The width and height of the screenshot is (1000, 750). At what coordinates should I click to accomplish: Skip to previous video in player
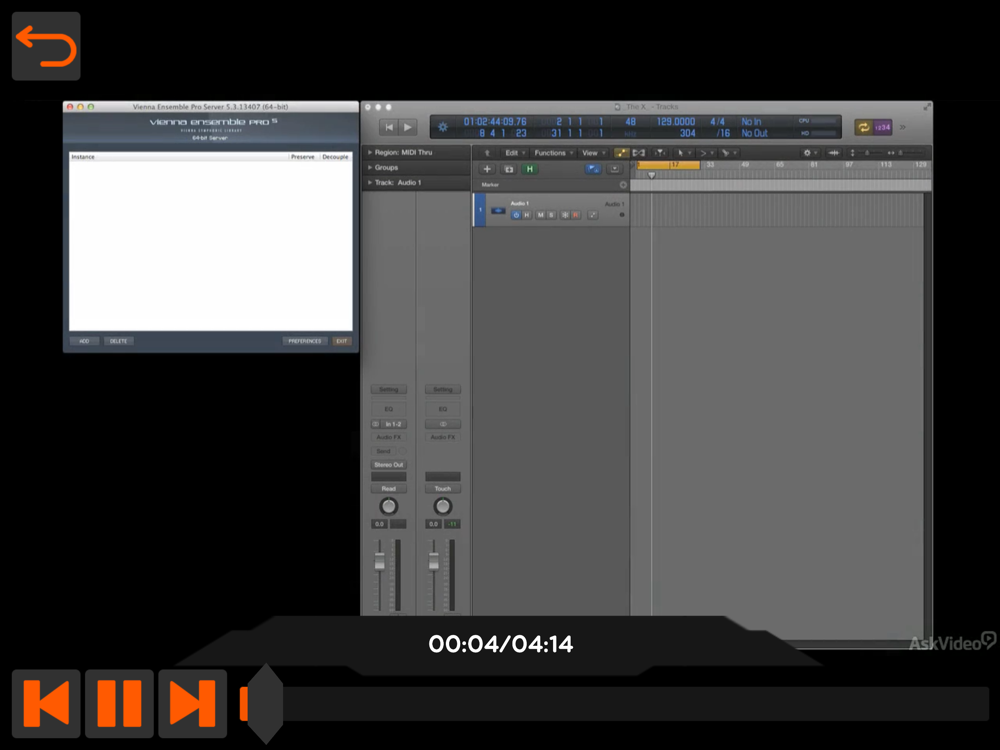point(46,703)
